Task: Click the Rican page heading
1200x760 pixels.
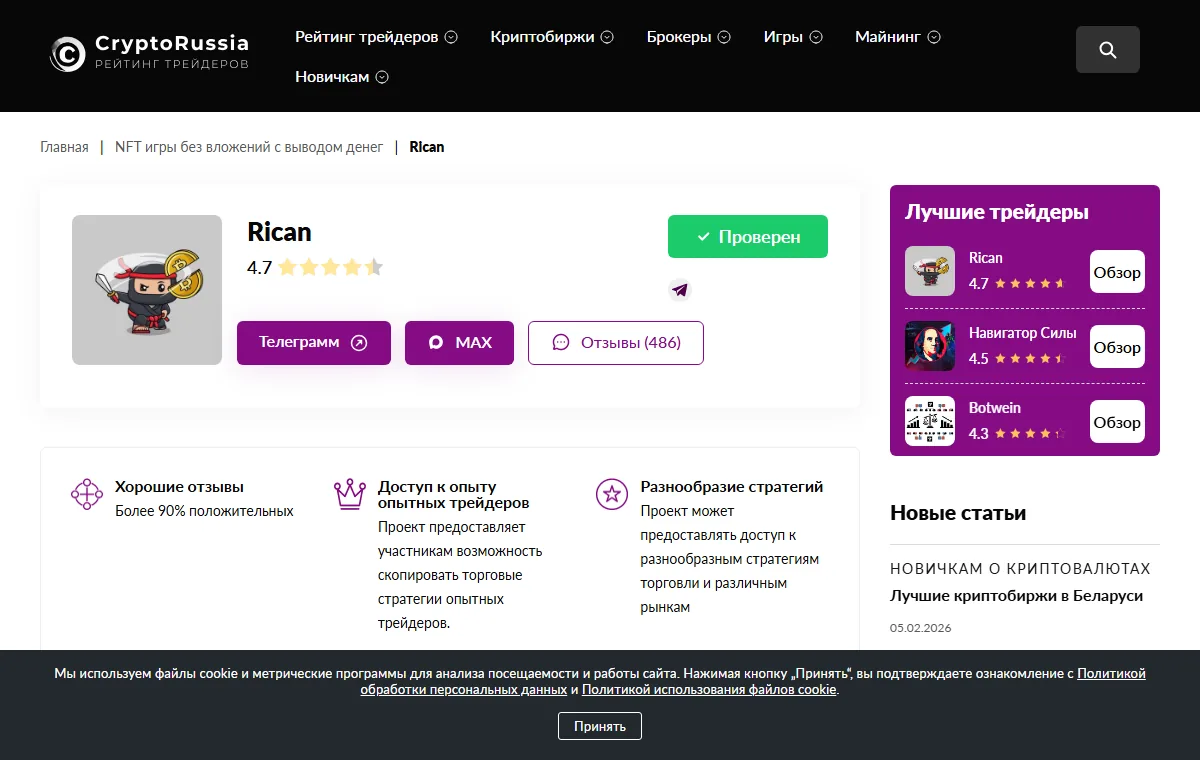Action: coord(279,232)
